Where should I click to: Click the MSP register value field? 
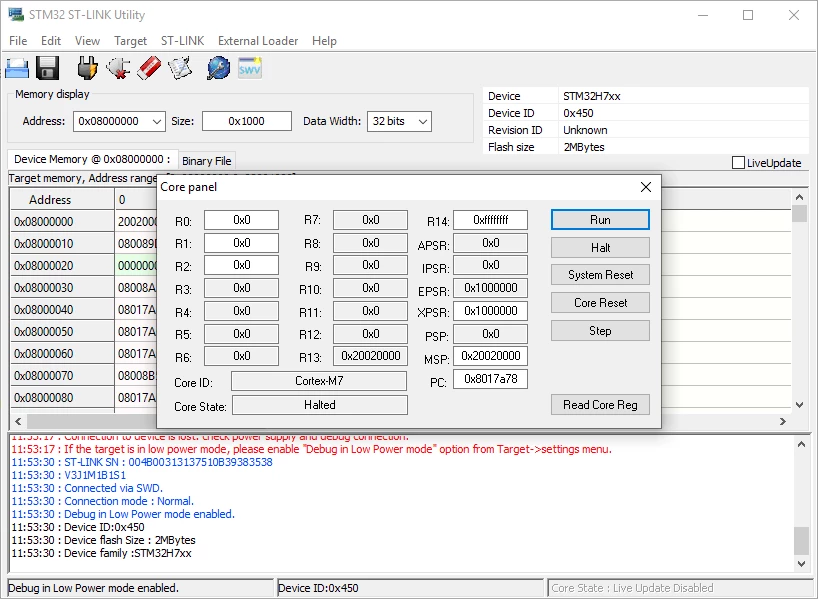490,356
